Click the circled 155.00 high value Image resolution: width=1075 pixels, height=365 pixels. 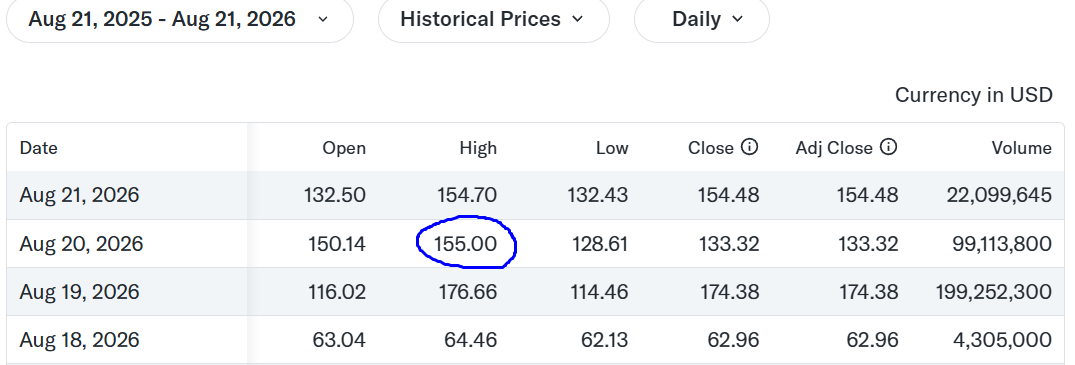coord(466,244)
